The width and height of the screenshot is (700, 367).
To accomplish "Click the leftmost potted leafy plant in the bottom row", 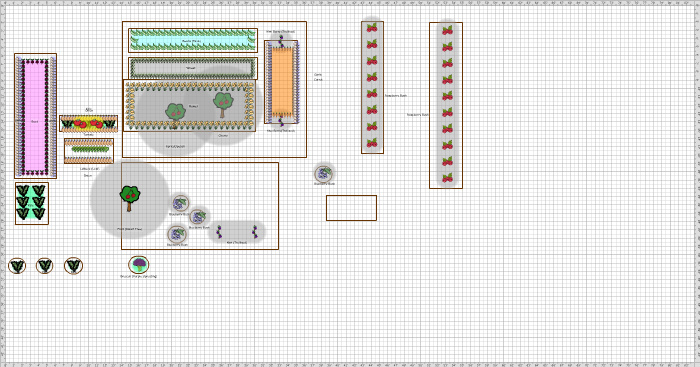I will [17, 266].
